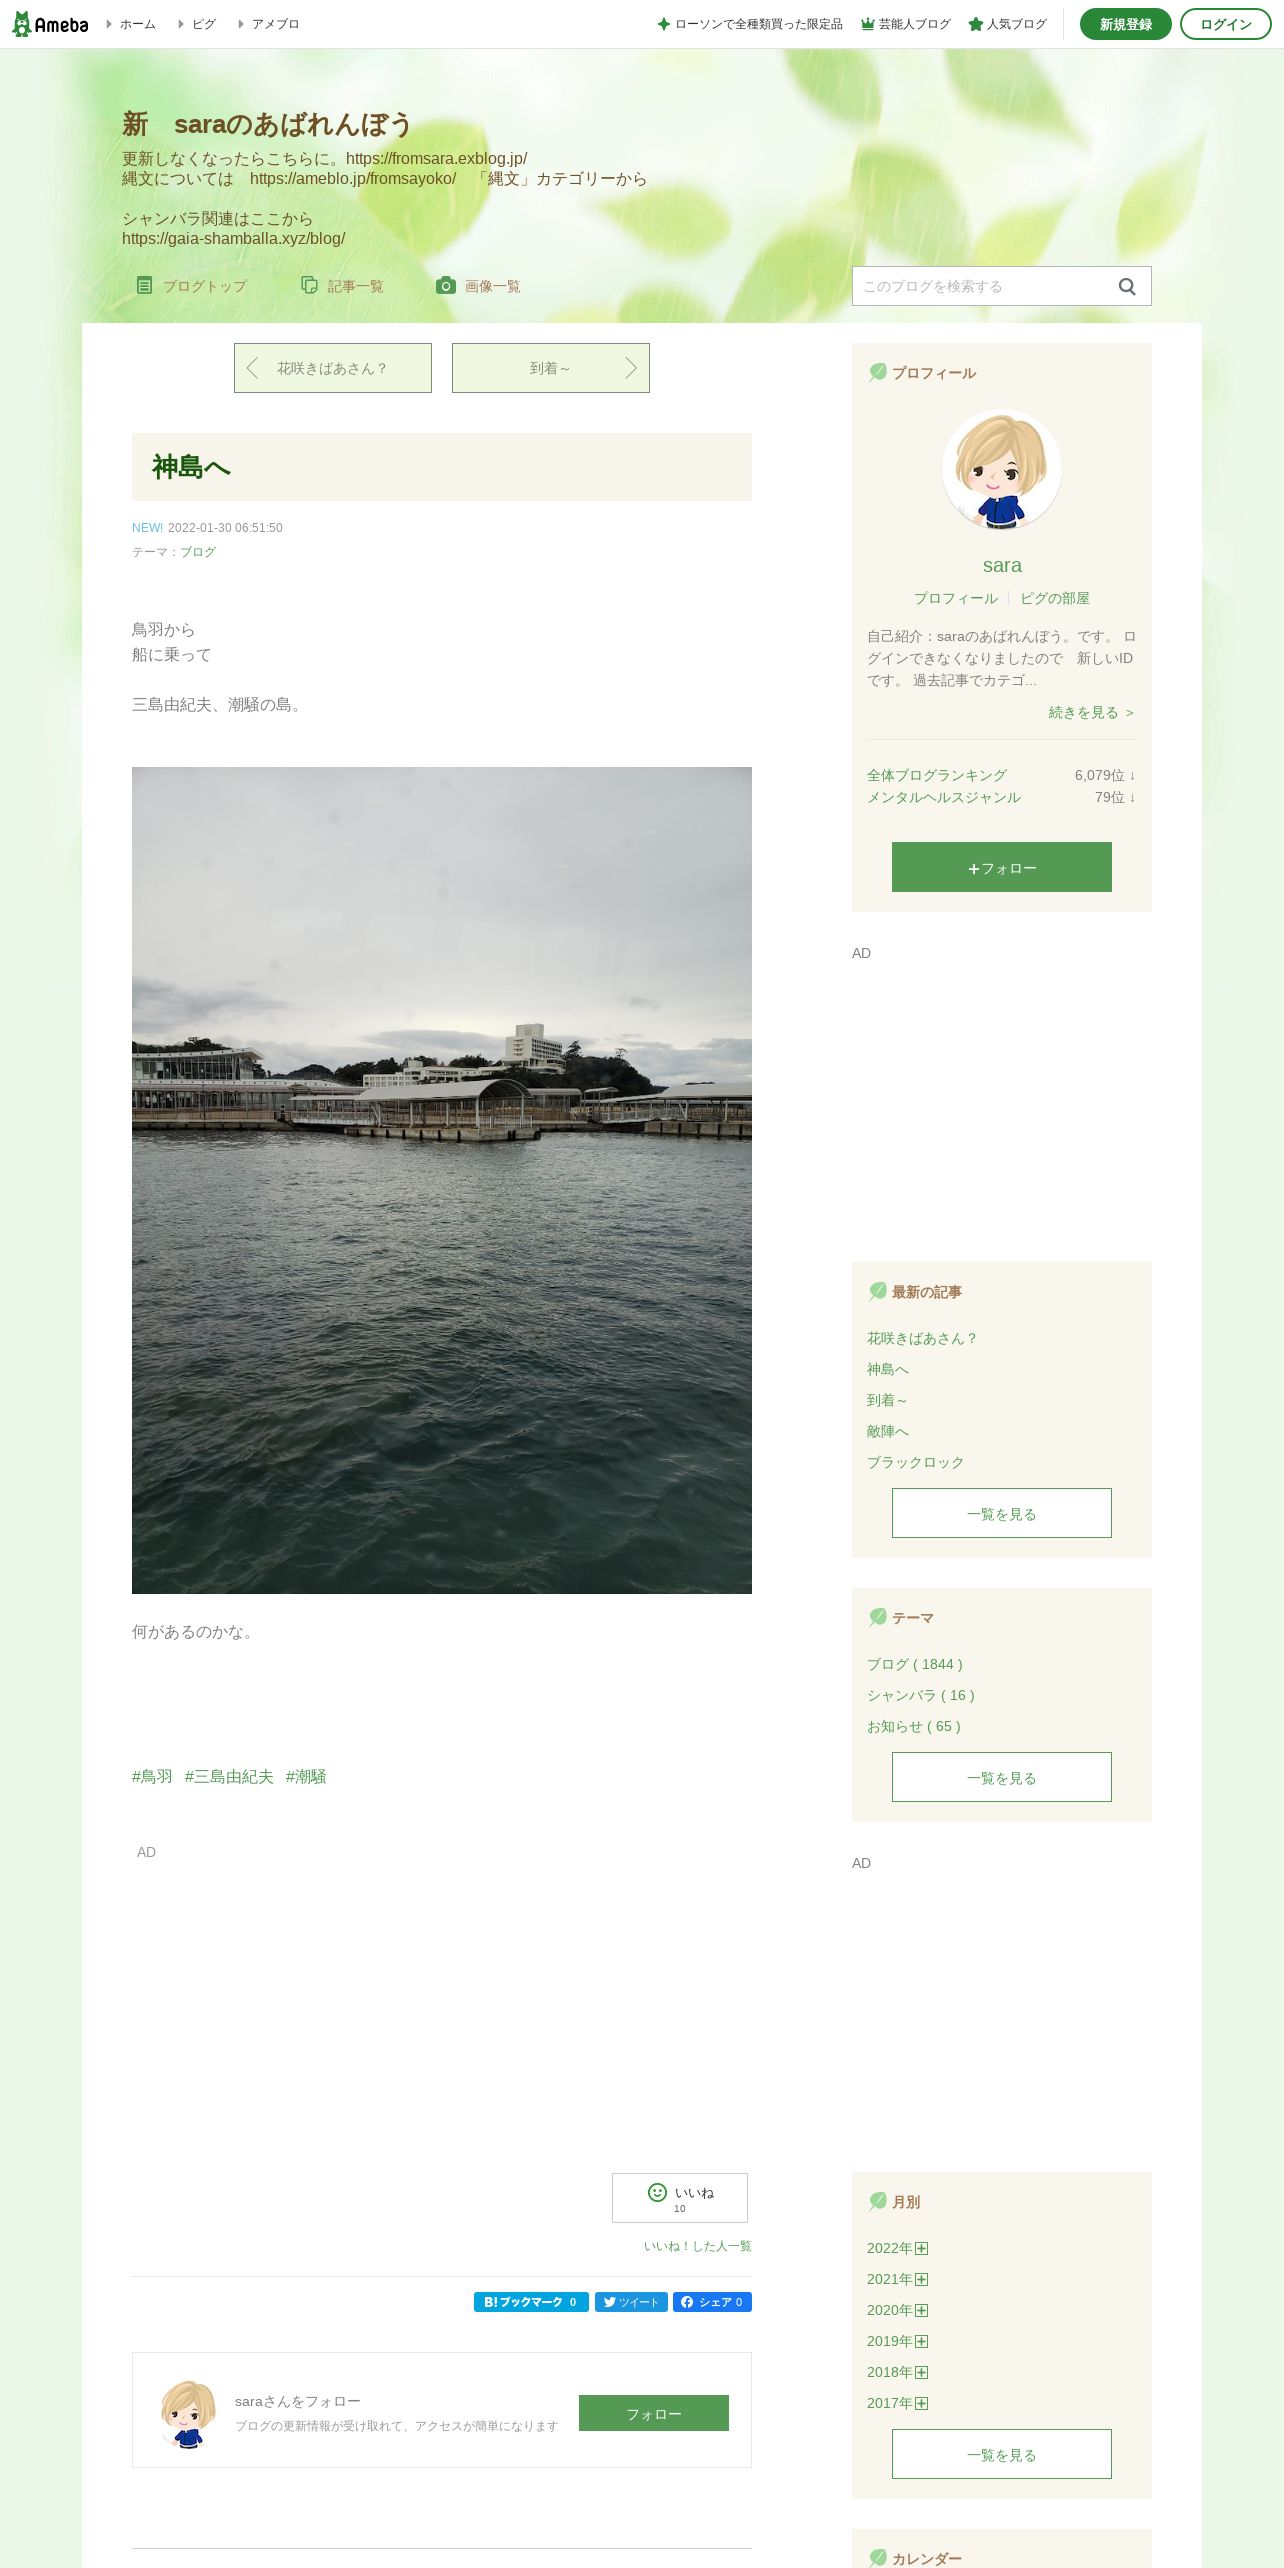
Task: Click the green +フォロー button in profile
Action: point(1002,867)
